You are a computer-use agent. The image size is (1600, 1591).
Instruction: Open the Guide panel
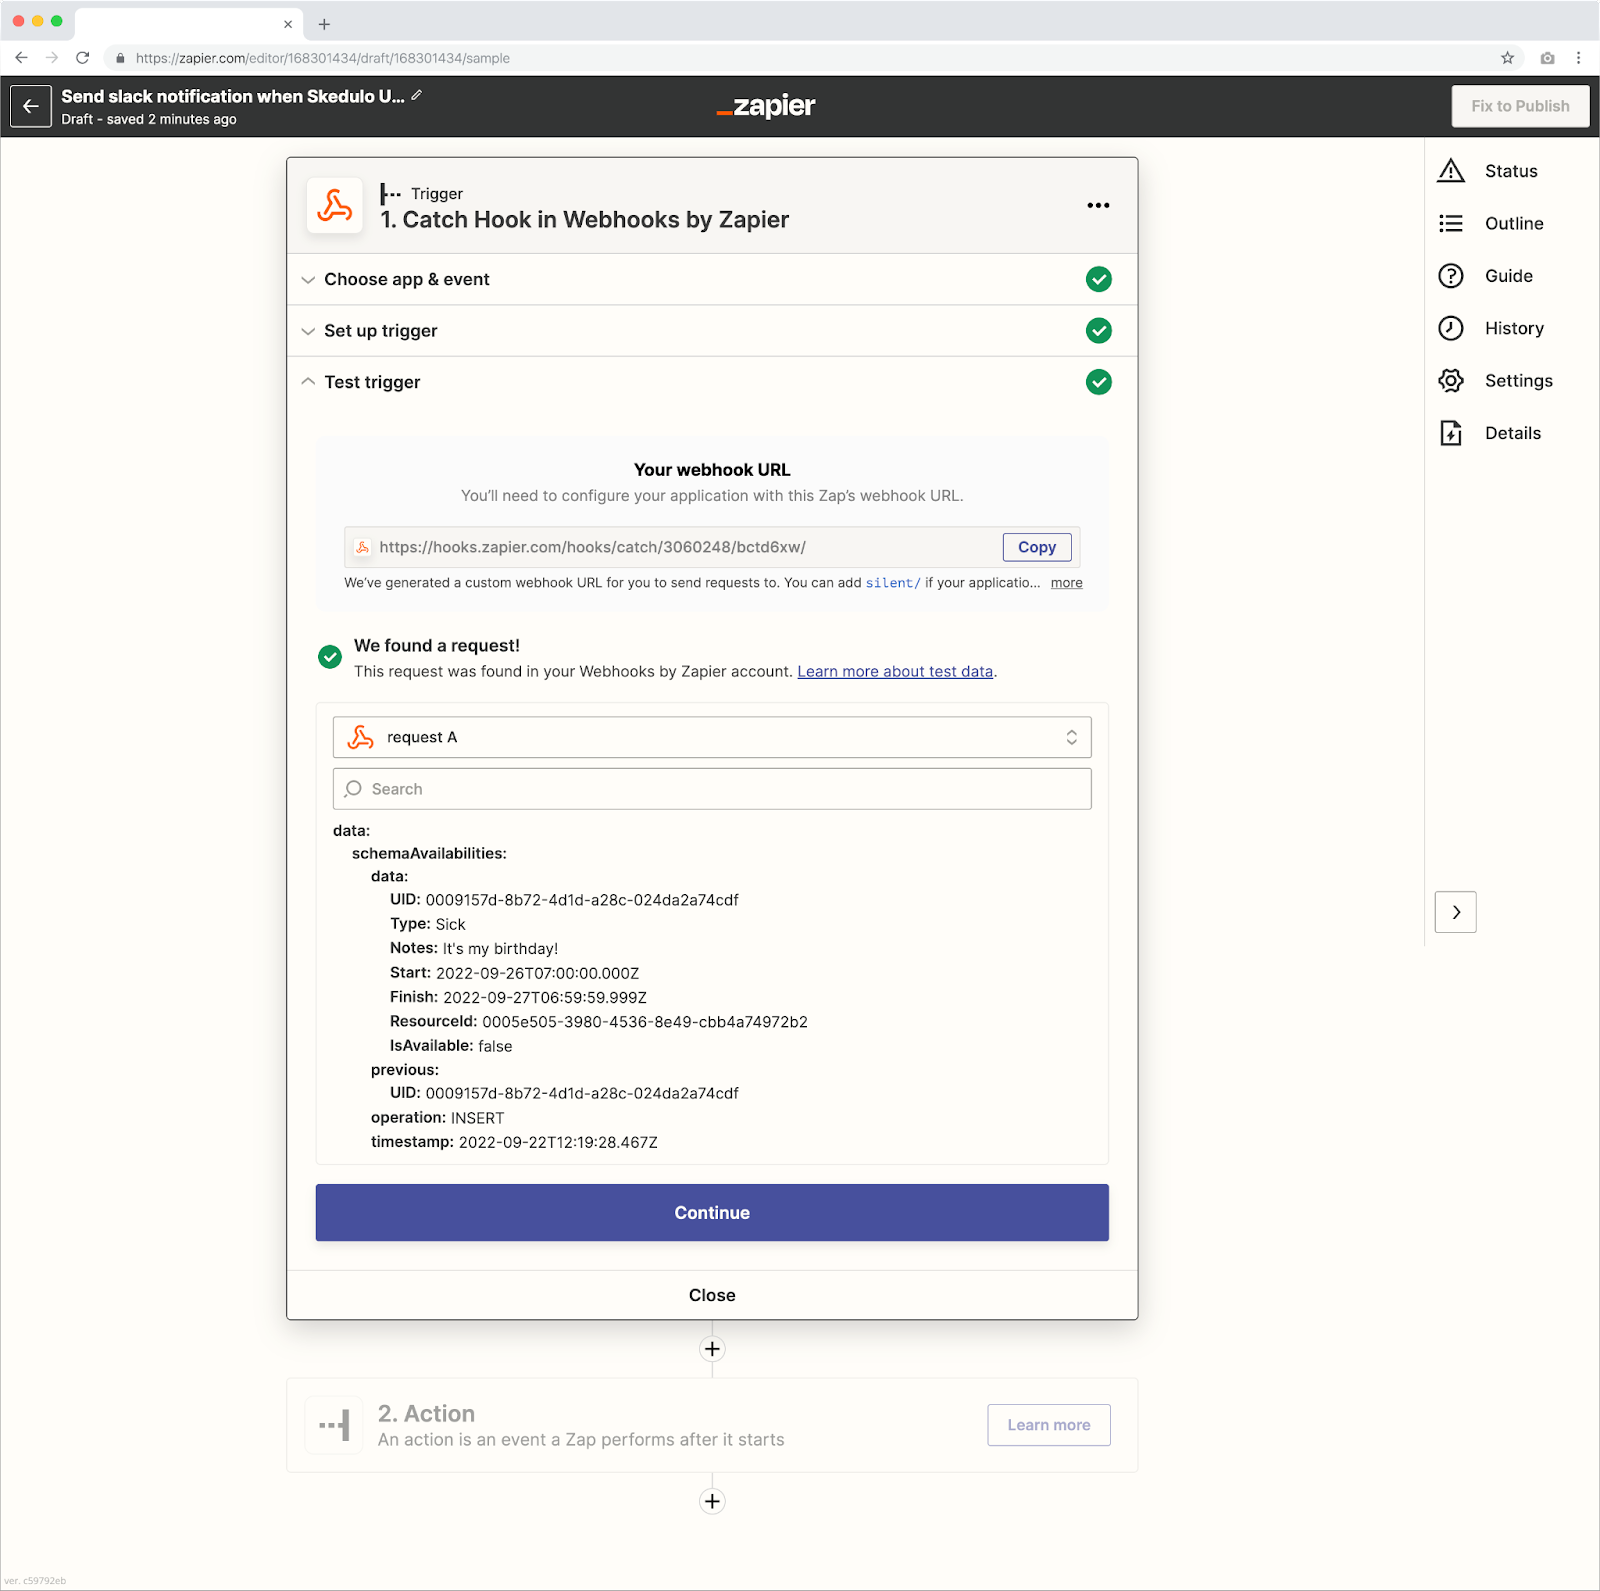click(1508, 276)
